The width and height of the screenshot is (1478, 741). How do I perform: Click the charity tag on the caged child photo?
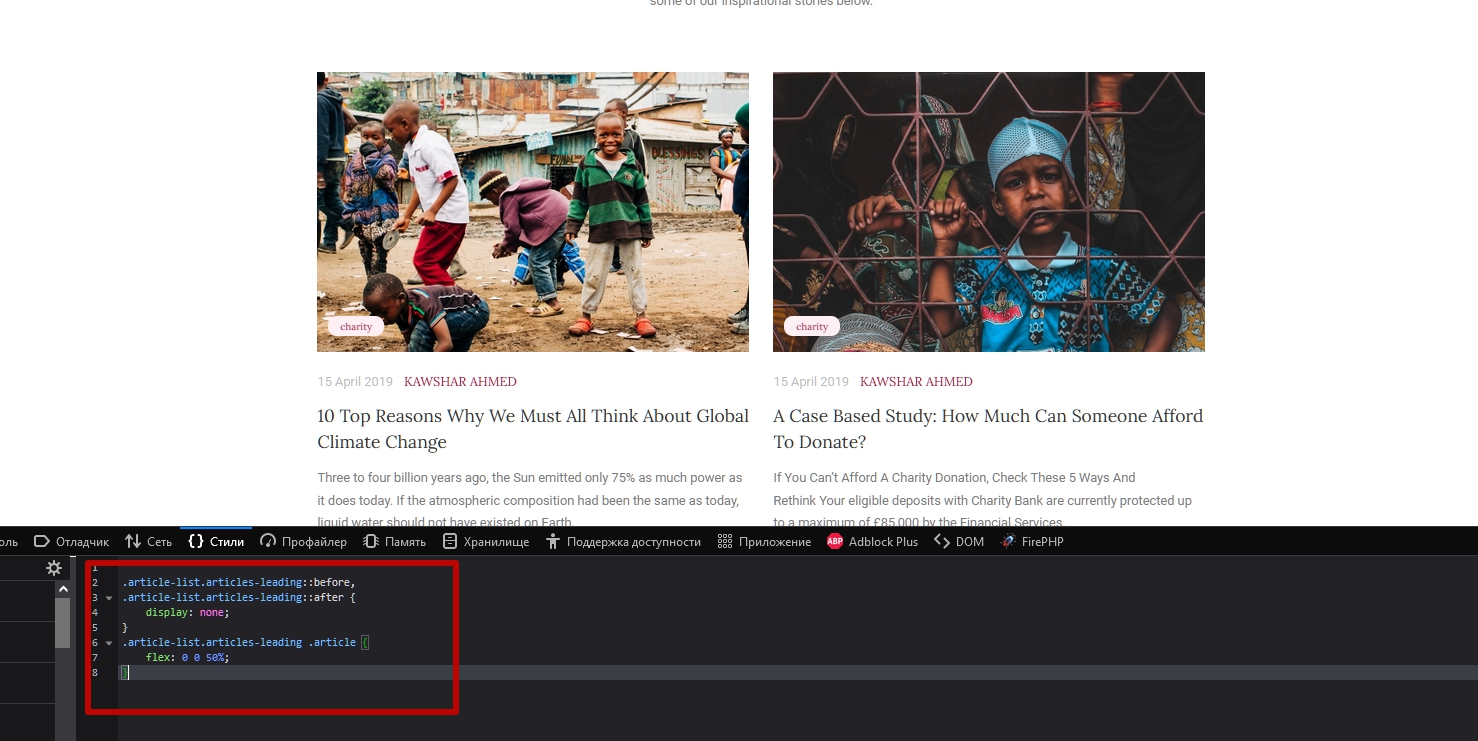[811, 327]
